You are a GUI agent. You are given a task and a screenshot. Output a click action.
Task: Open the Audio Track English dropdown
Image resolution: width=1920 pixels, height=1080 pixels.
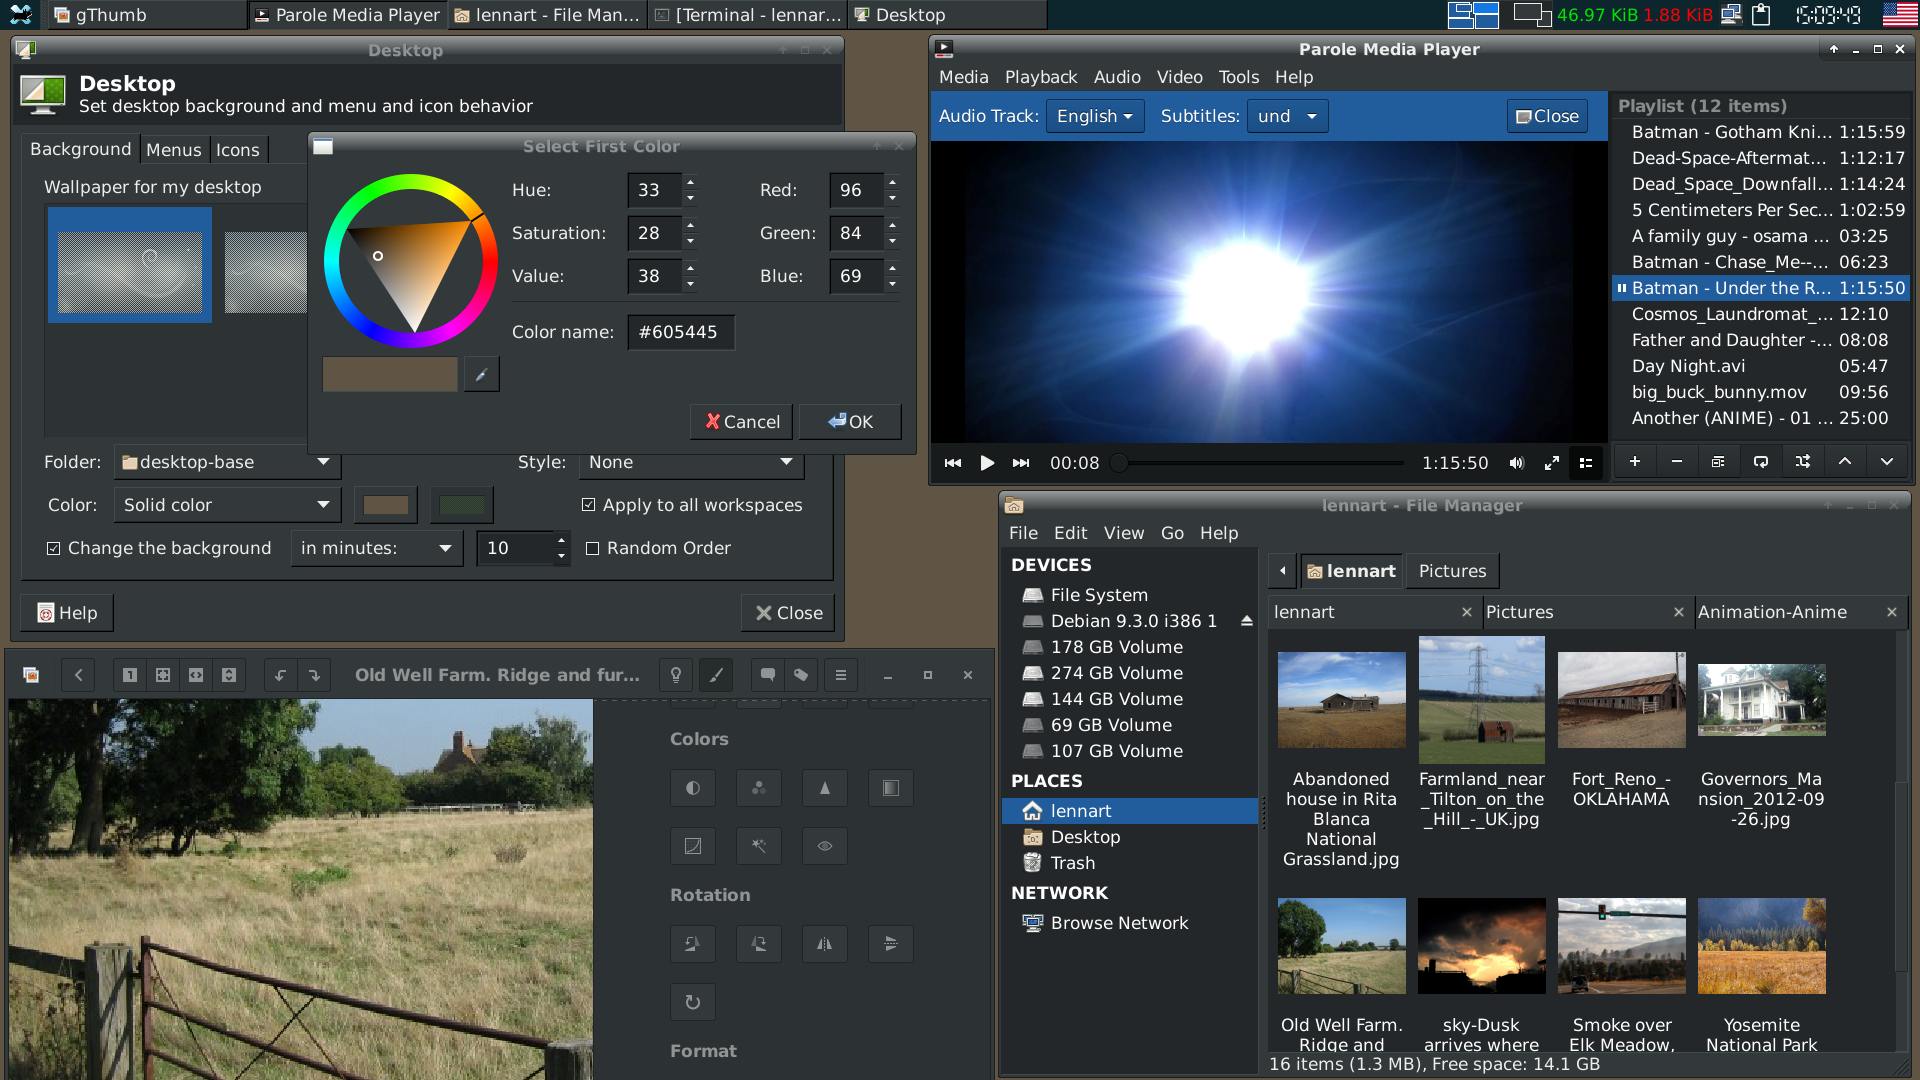coord(1094,116)
